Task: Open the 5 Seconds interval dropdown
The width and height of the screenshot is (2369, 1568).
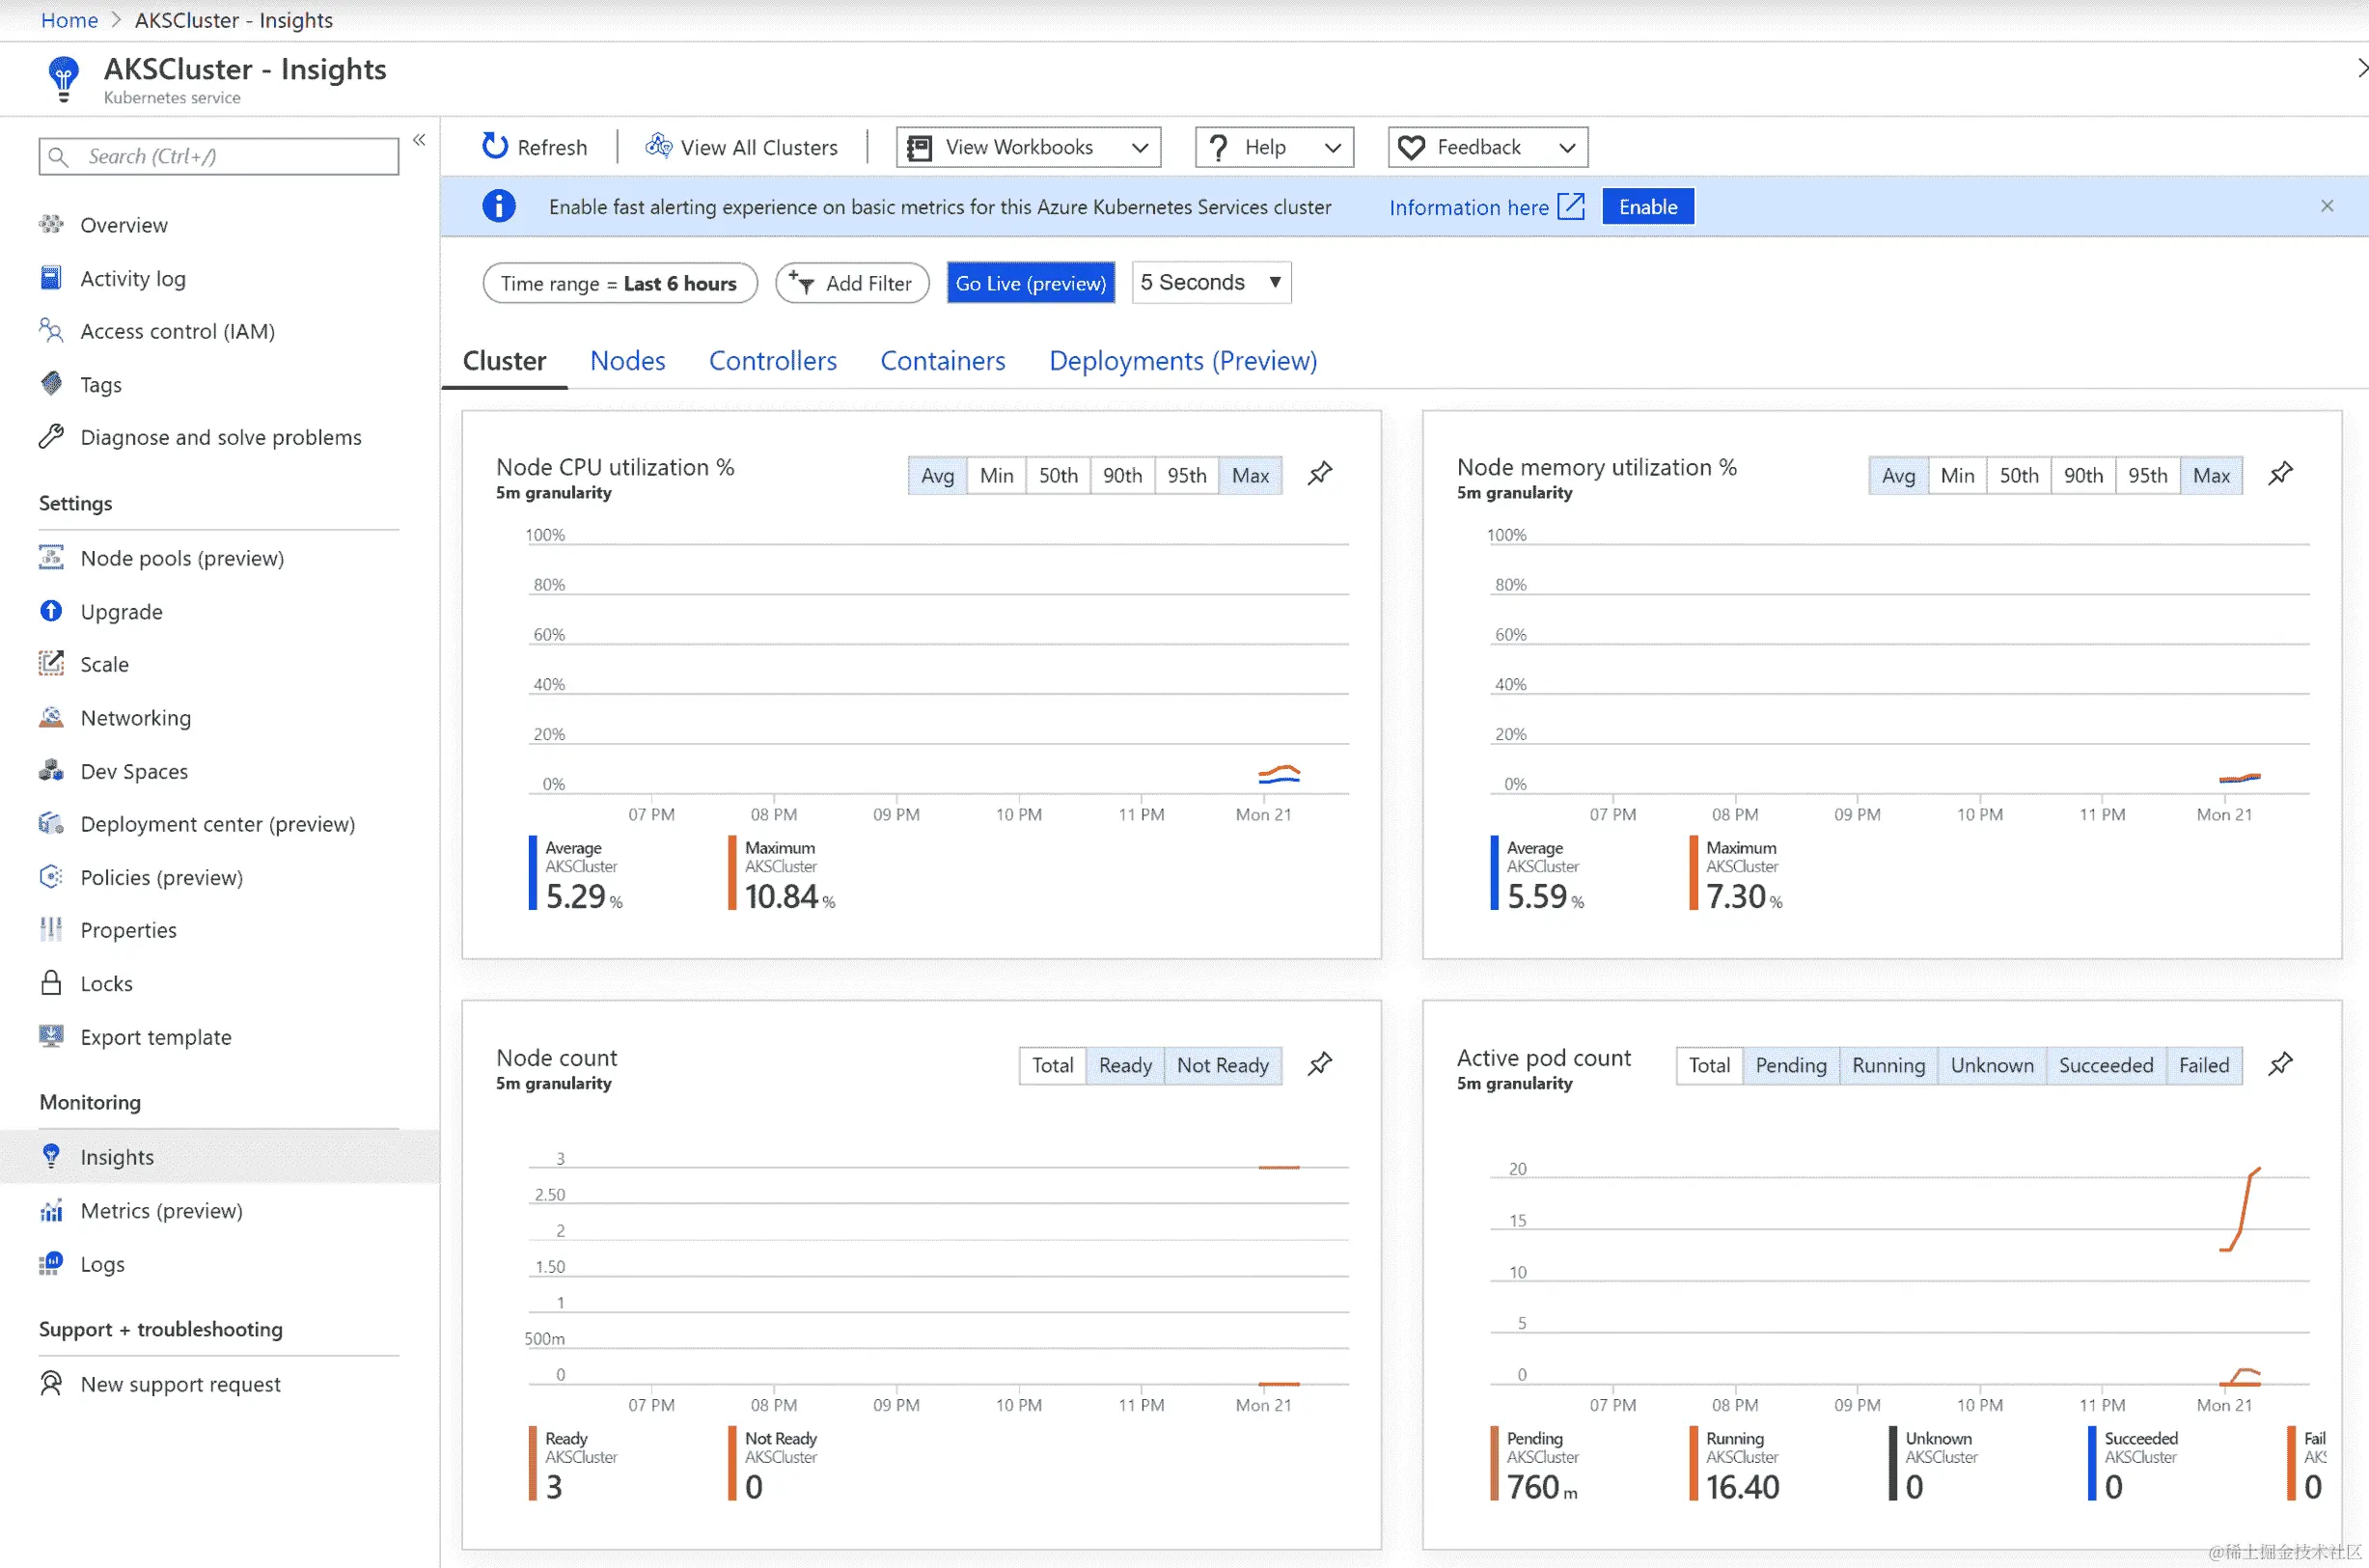Action: click(1211, 282)
